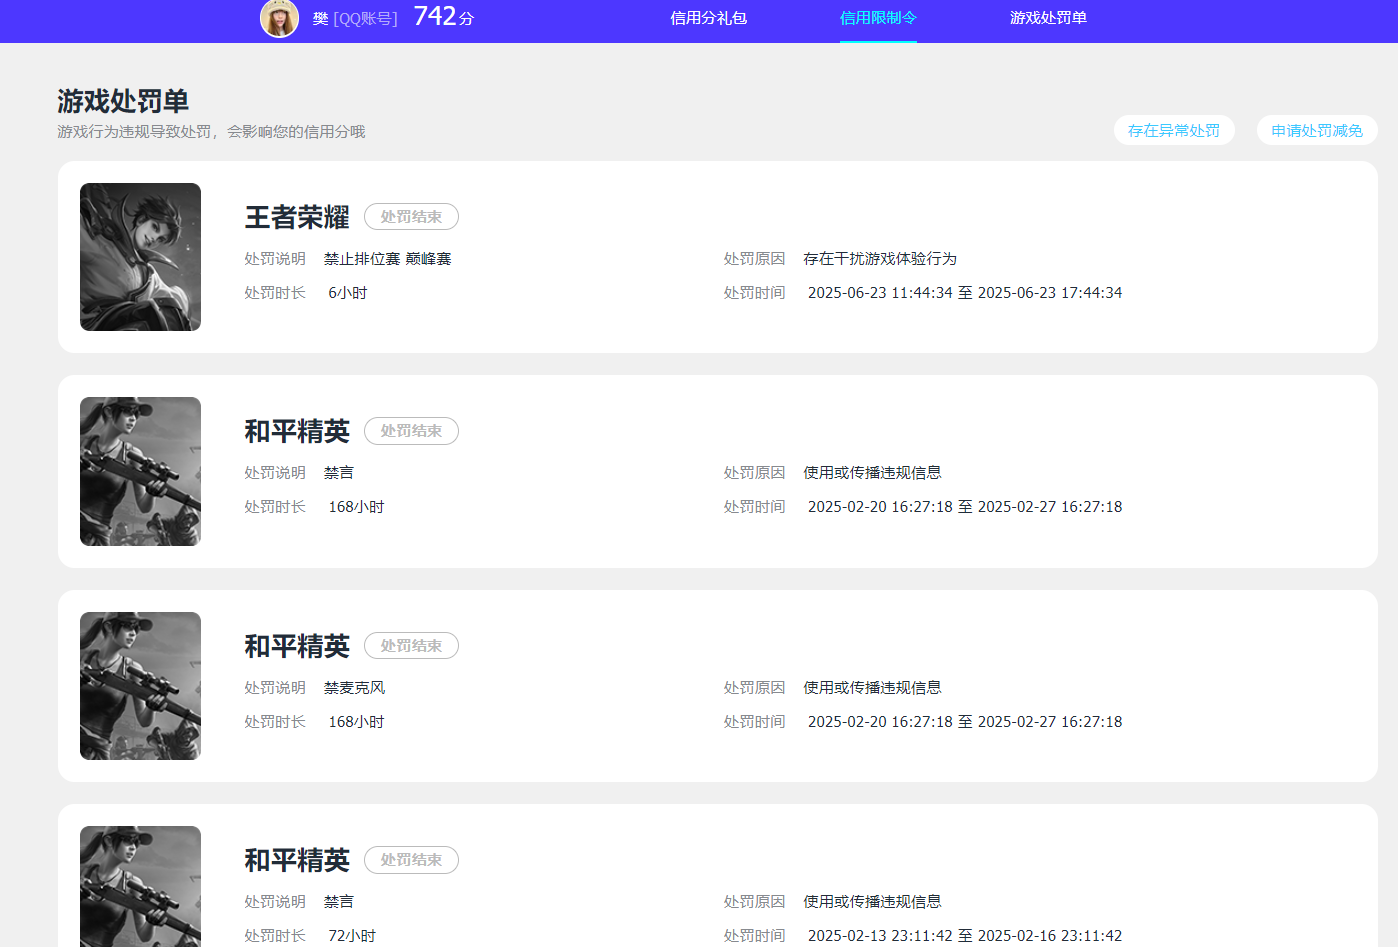This screenshot has width=1398, height=947.
Task: Click 处罚结束 badge next to 王者荣耀
Action: point(411,217)
